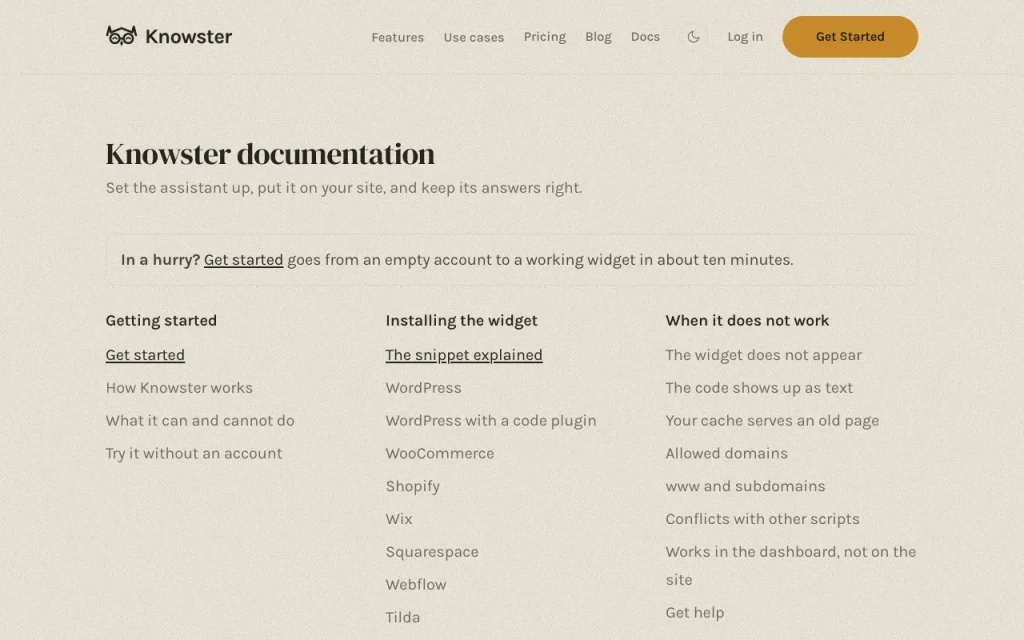The image size is (1024, 640).
Task: Open WordPress with a code plugin
Action: coord(490,421)
